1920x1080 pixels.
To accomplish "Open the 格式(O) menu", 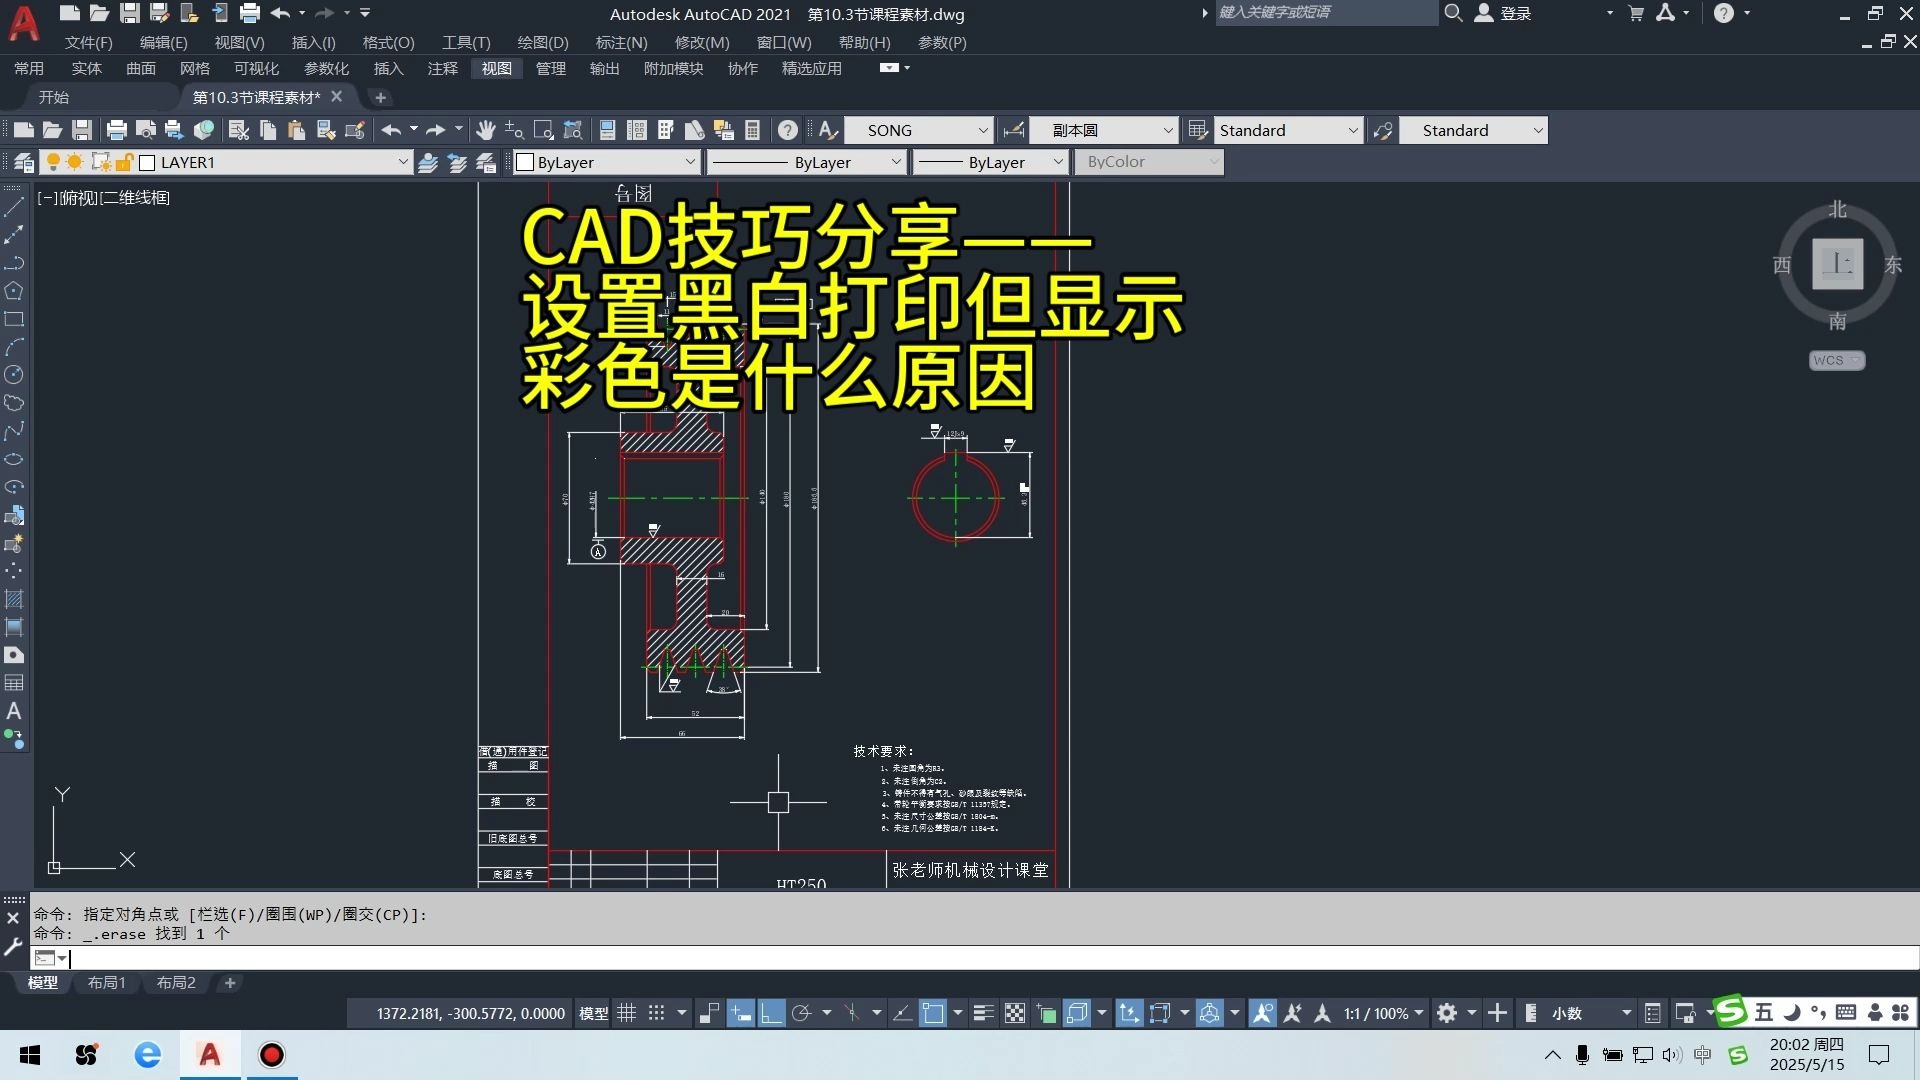I will (390, 42).
